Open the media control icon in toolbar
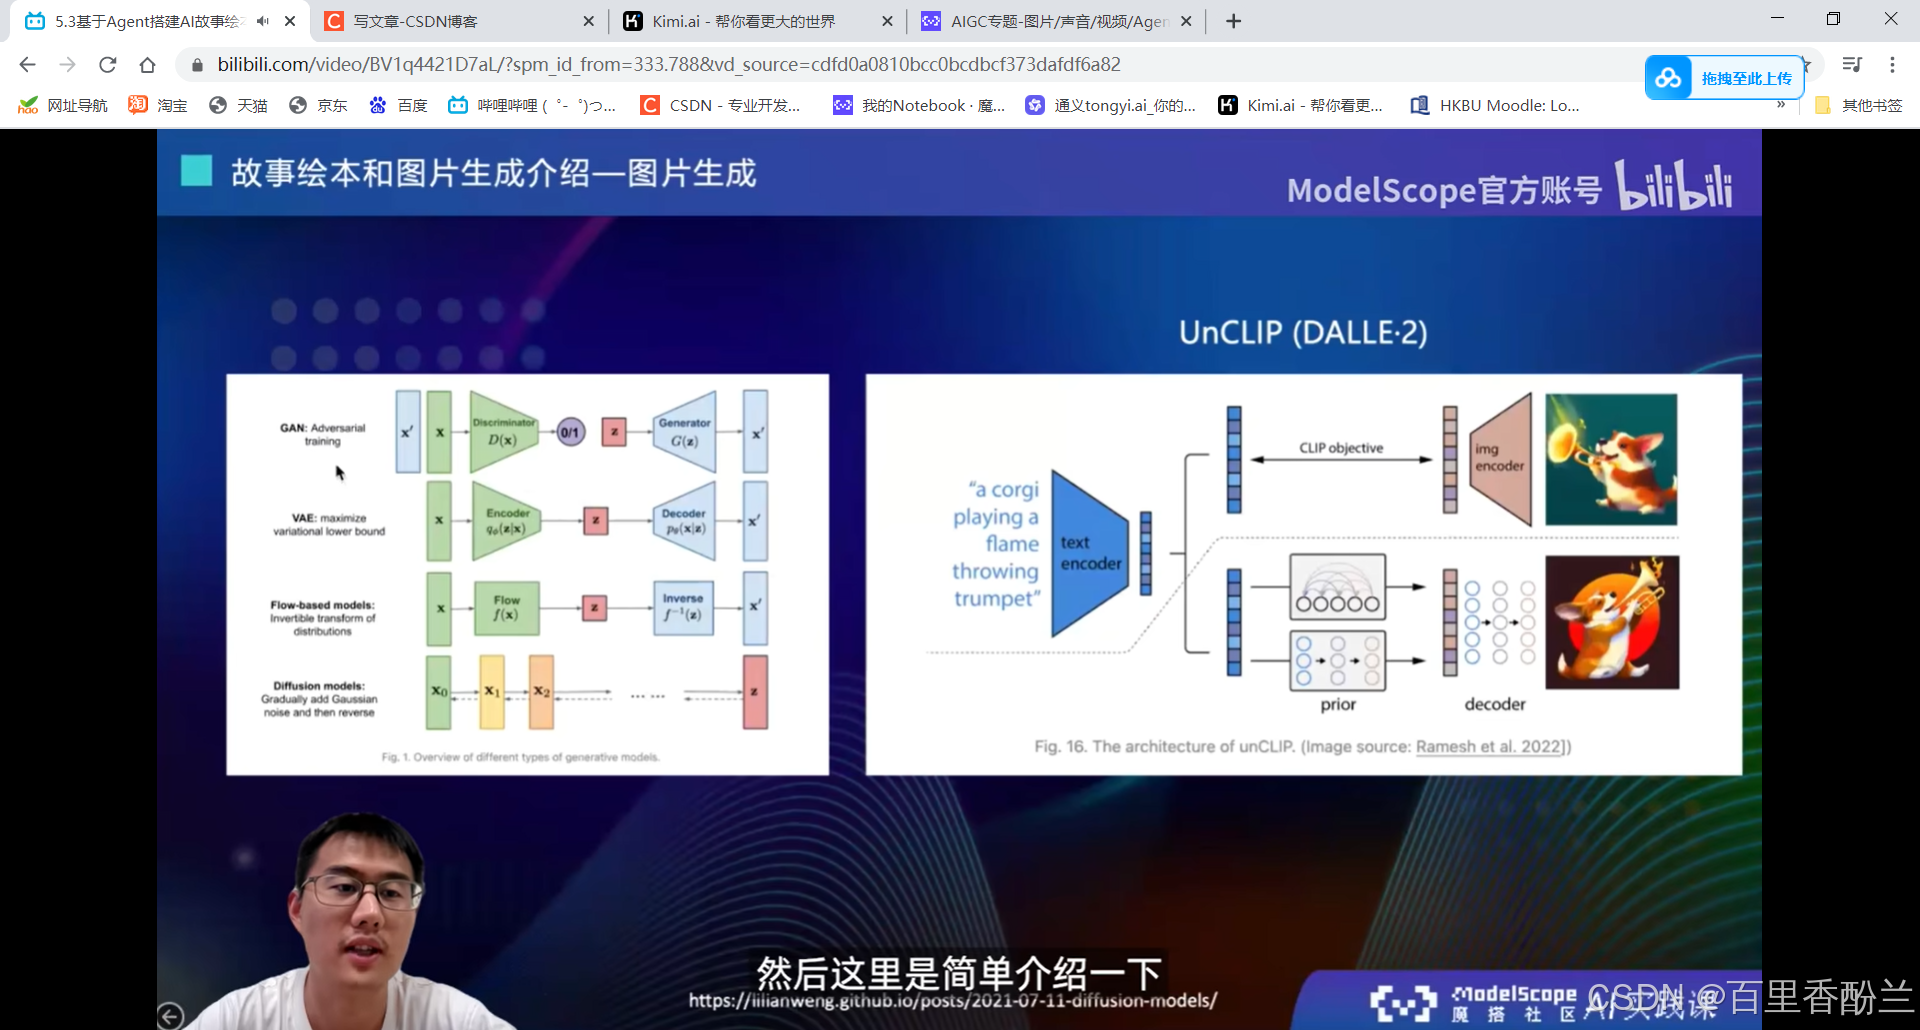This screenshot has width=1920, height=1030. click(1852, 65)
